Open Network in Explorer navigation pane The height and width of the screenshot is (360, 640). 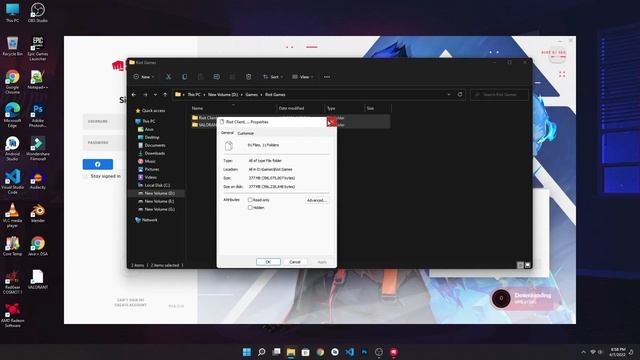coord(146,220)
